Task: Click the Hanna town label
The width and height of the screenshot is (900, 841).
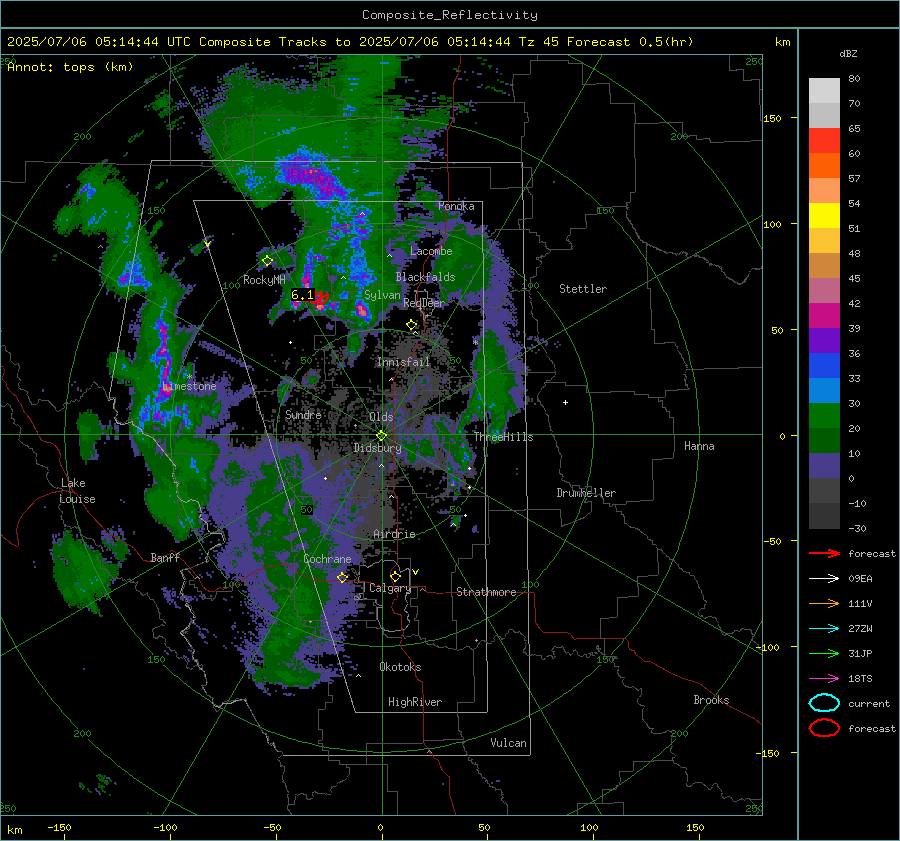Action: click(x=699, y=446)
